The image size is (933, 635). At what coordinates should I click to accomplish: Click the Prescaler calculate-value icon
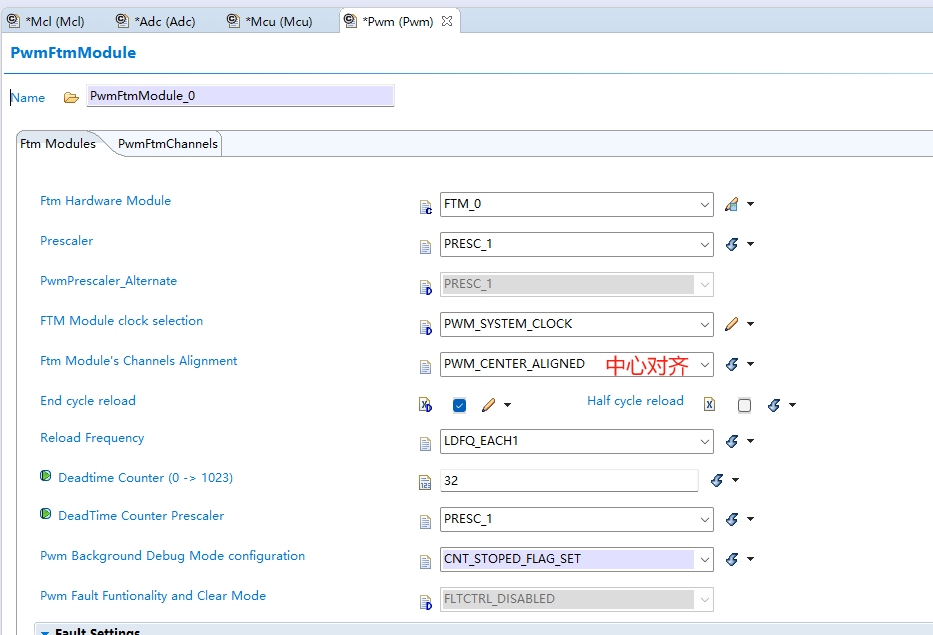point(732,244)
